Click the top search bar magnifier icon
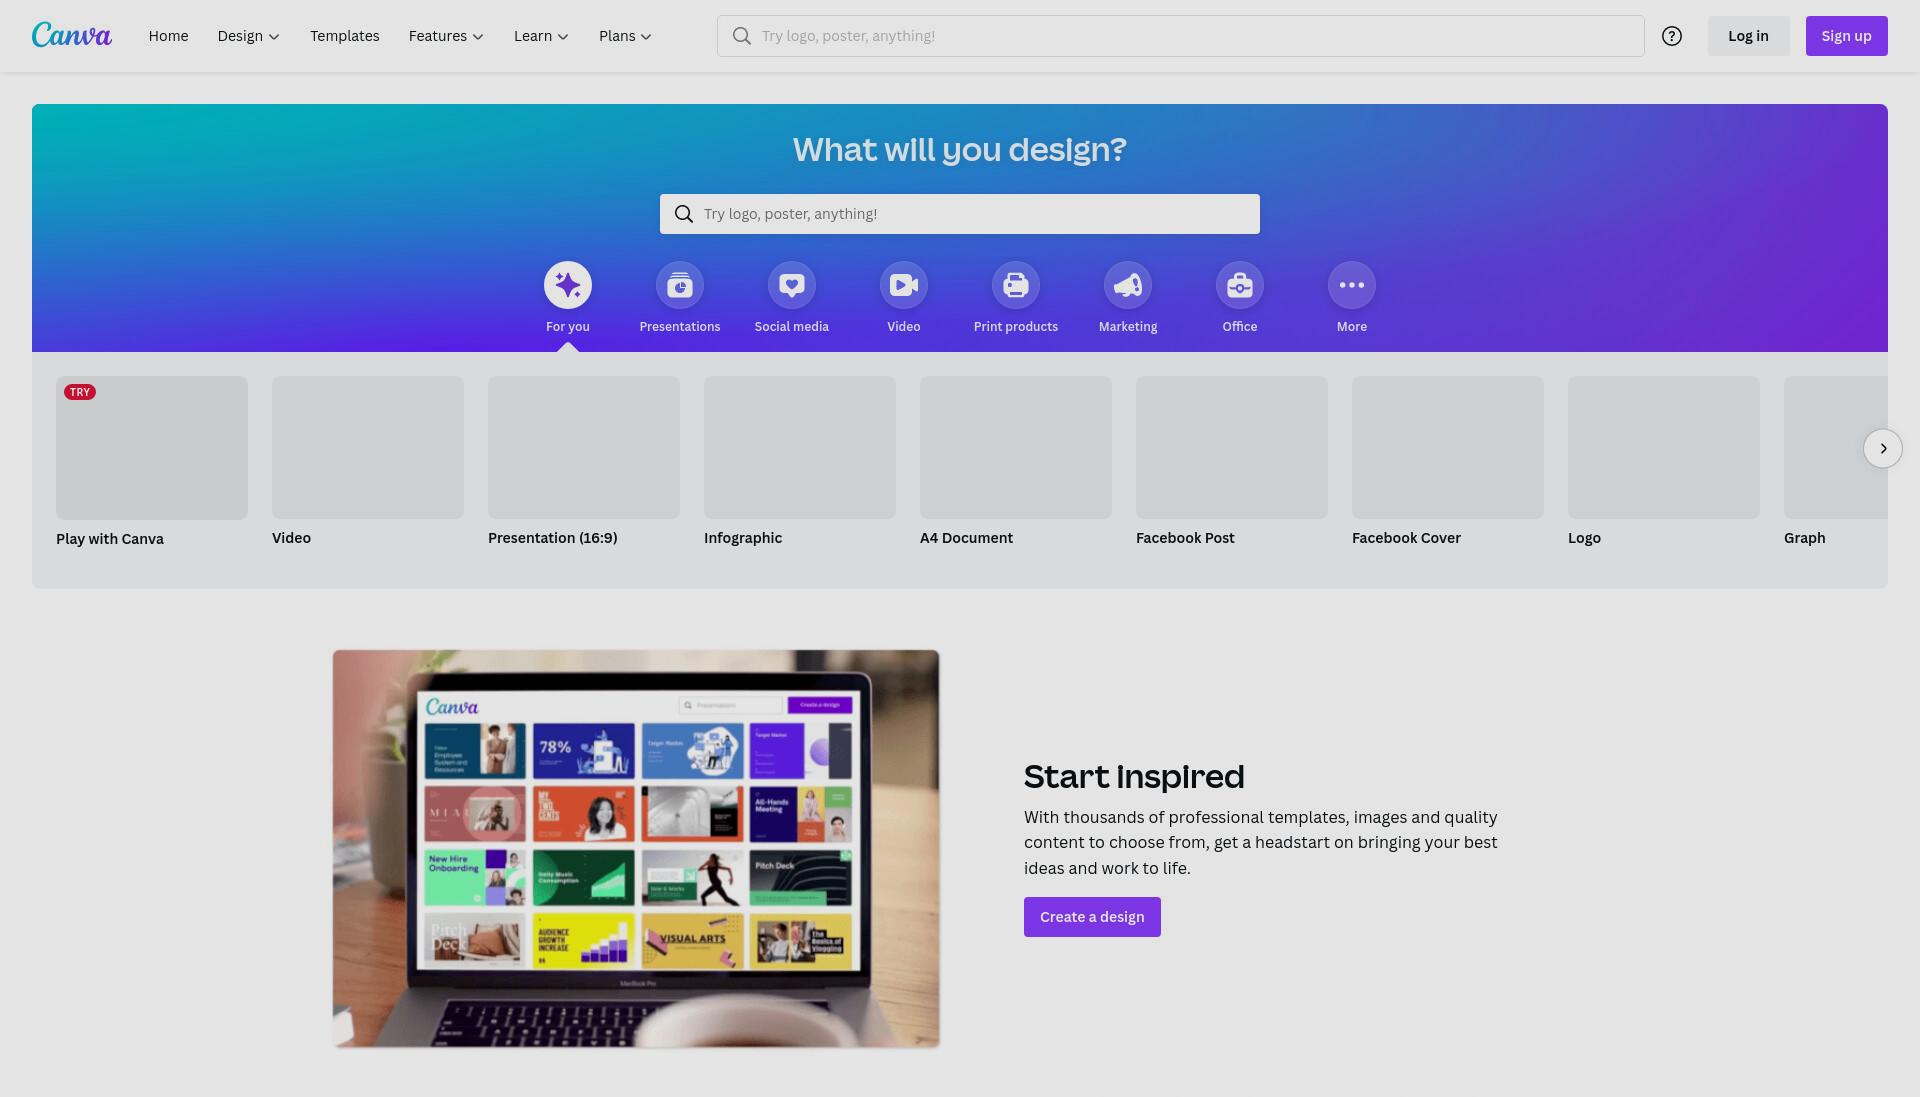Image resolution: width=1920 pixels, height=1097 pixels. click(741, 36)
